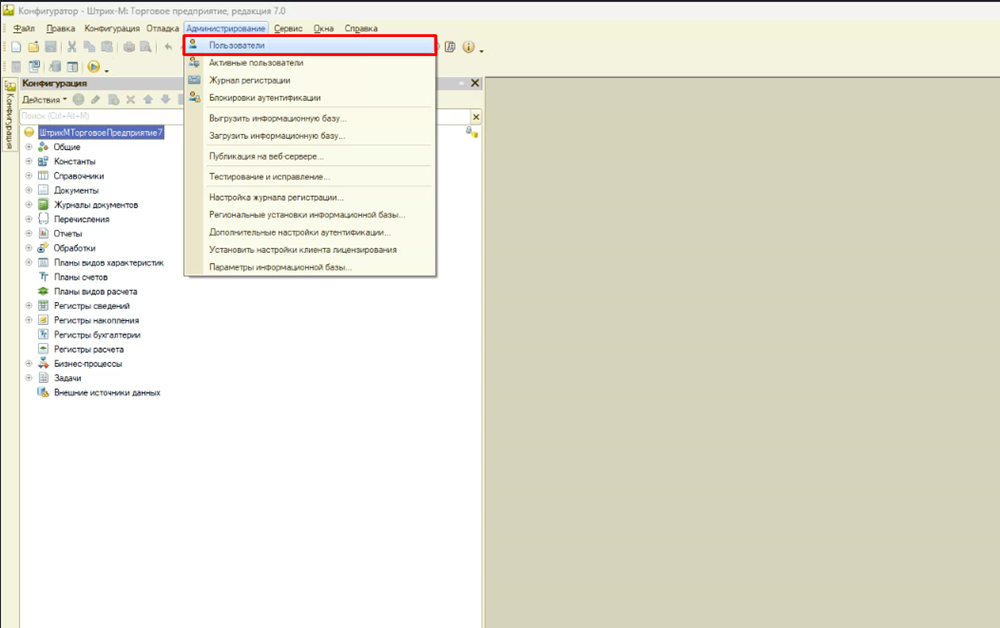Click the delete X icon in the Конфигурация toolbar
Image resolution: width=1000 pixels, height=628 pixels.
click(130, 100)
